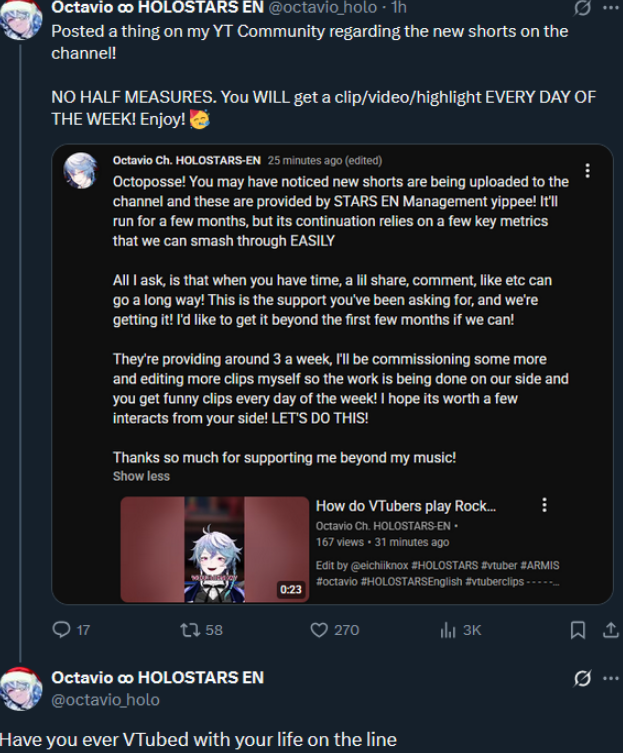
Task: Share the shorts announcement tweet
Action: [x=611, y=630]
